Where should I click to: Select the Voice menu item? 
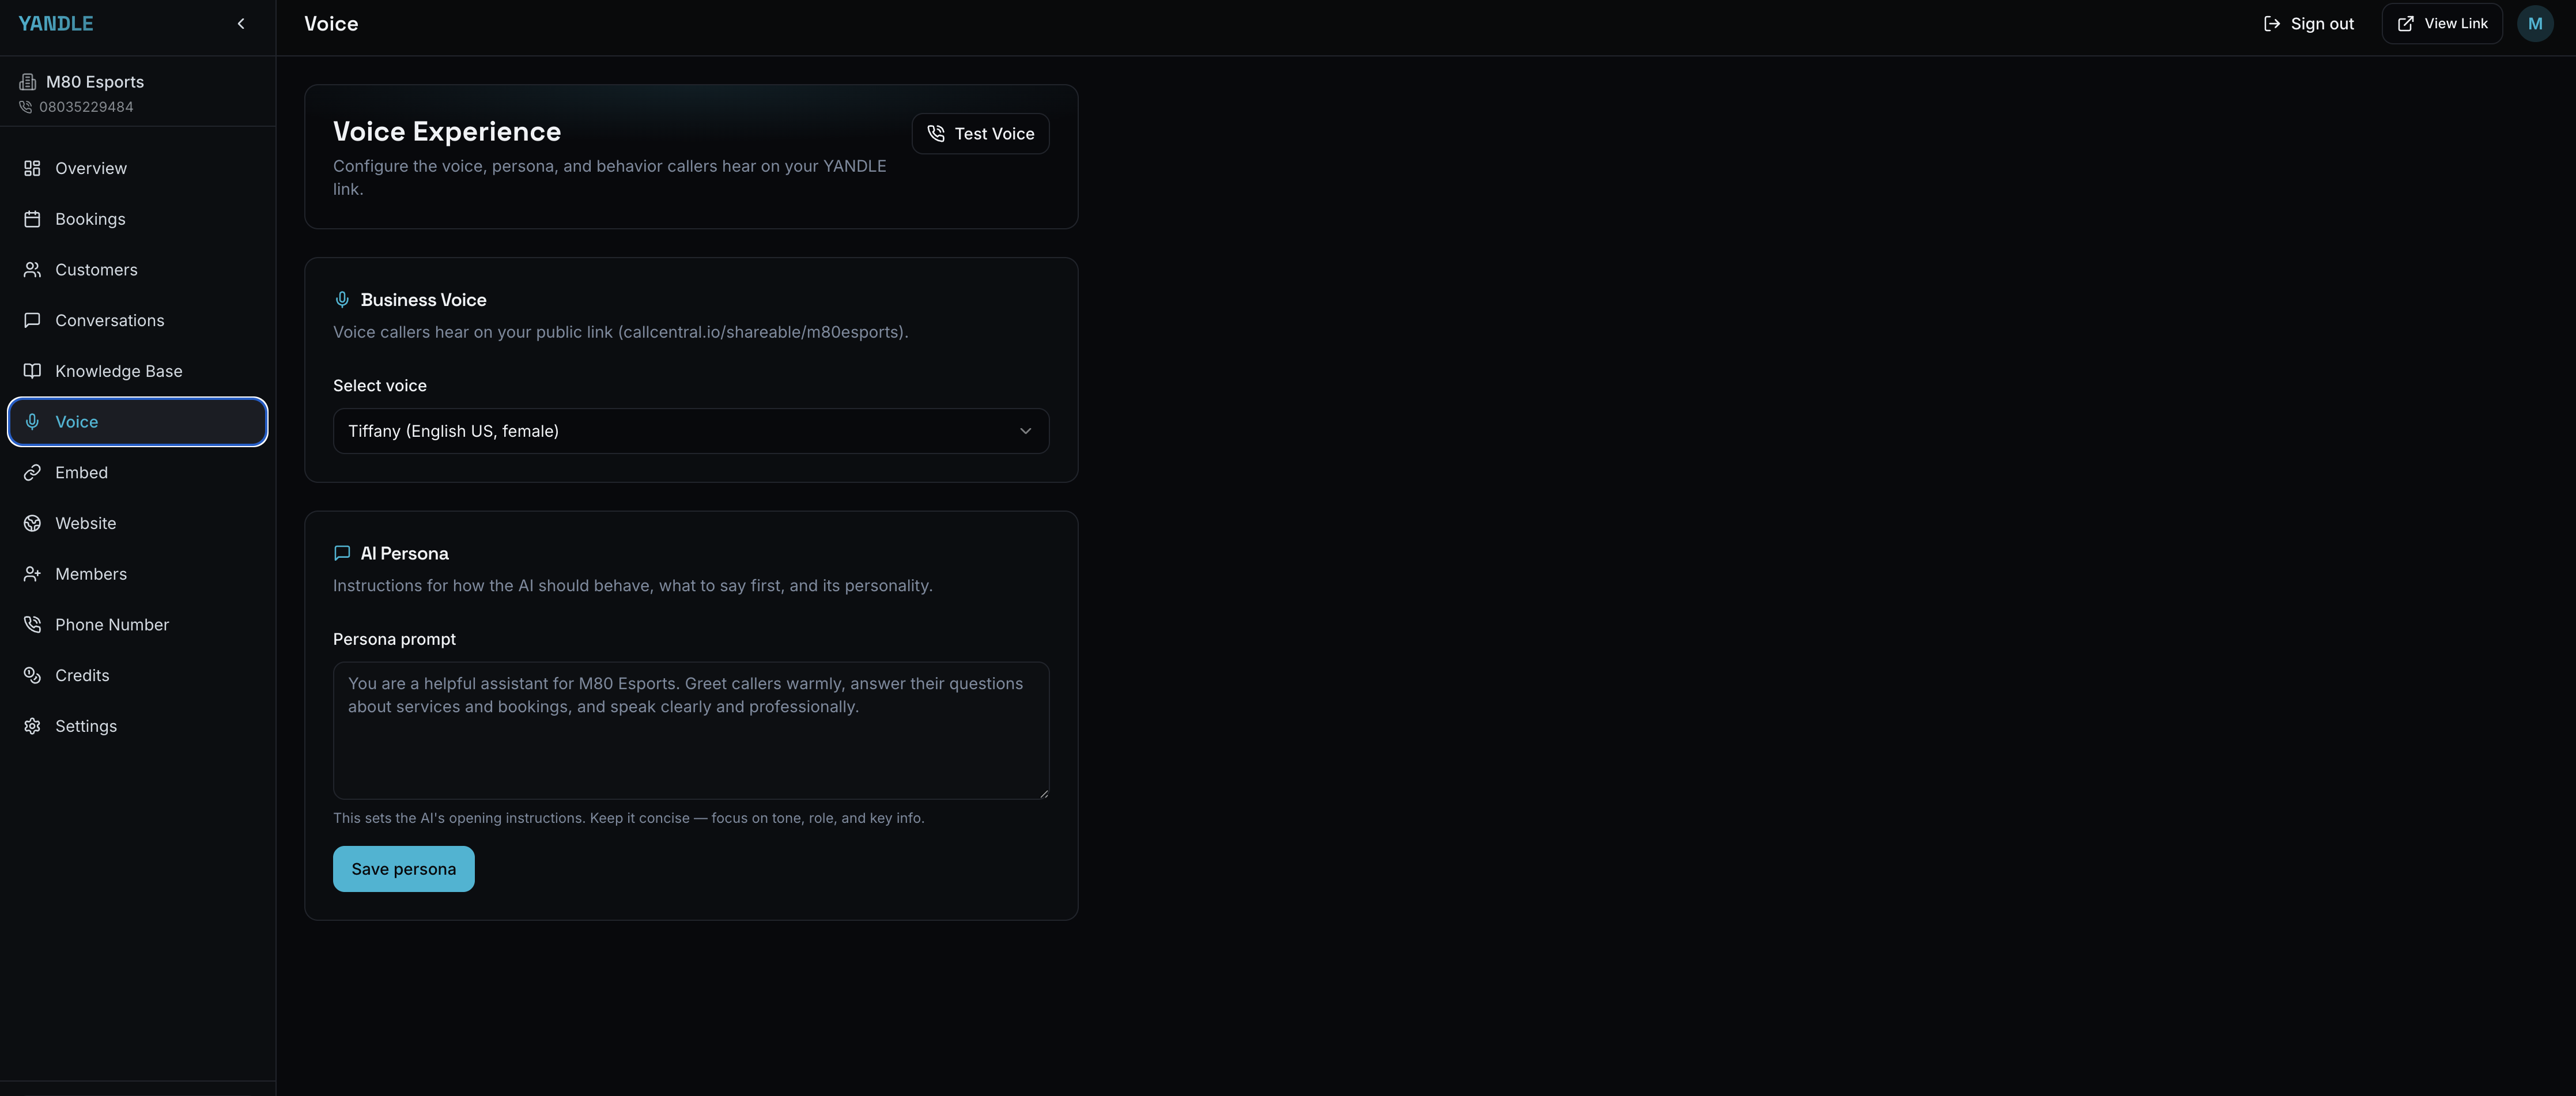coord(137,422)
